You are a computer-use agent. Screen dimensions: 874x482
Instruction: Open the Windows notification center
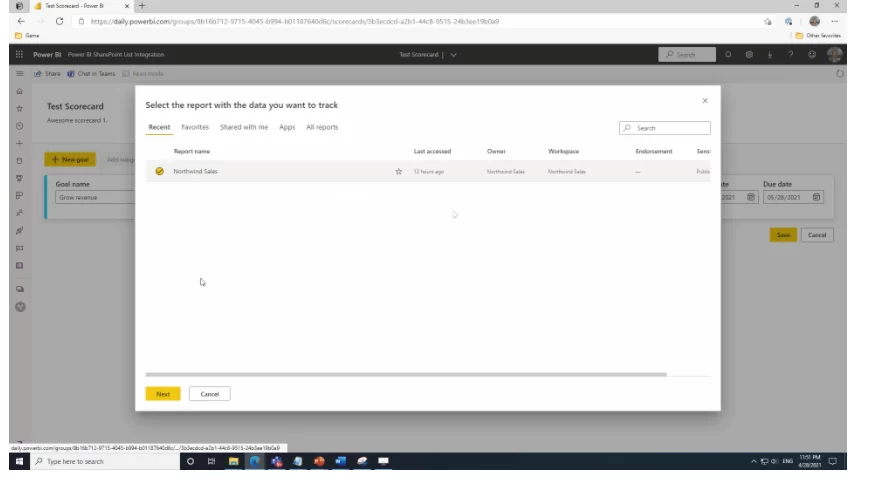[833, 461]
